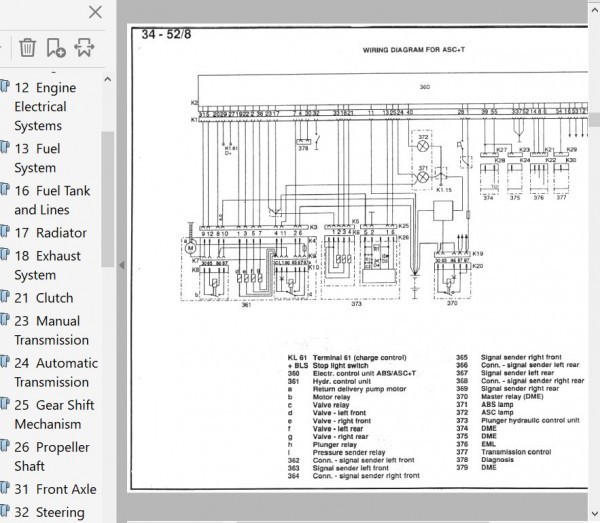Click the bookmark icon beside 24 Automatic
Screen dimensions: 600x523
coord(4,362)
